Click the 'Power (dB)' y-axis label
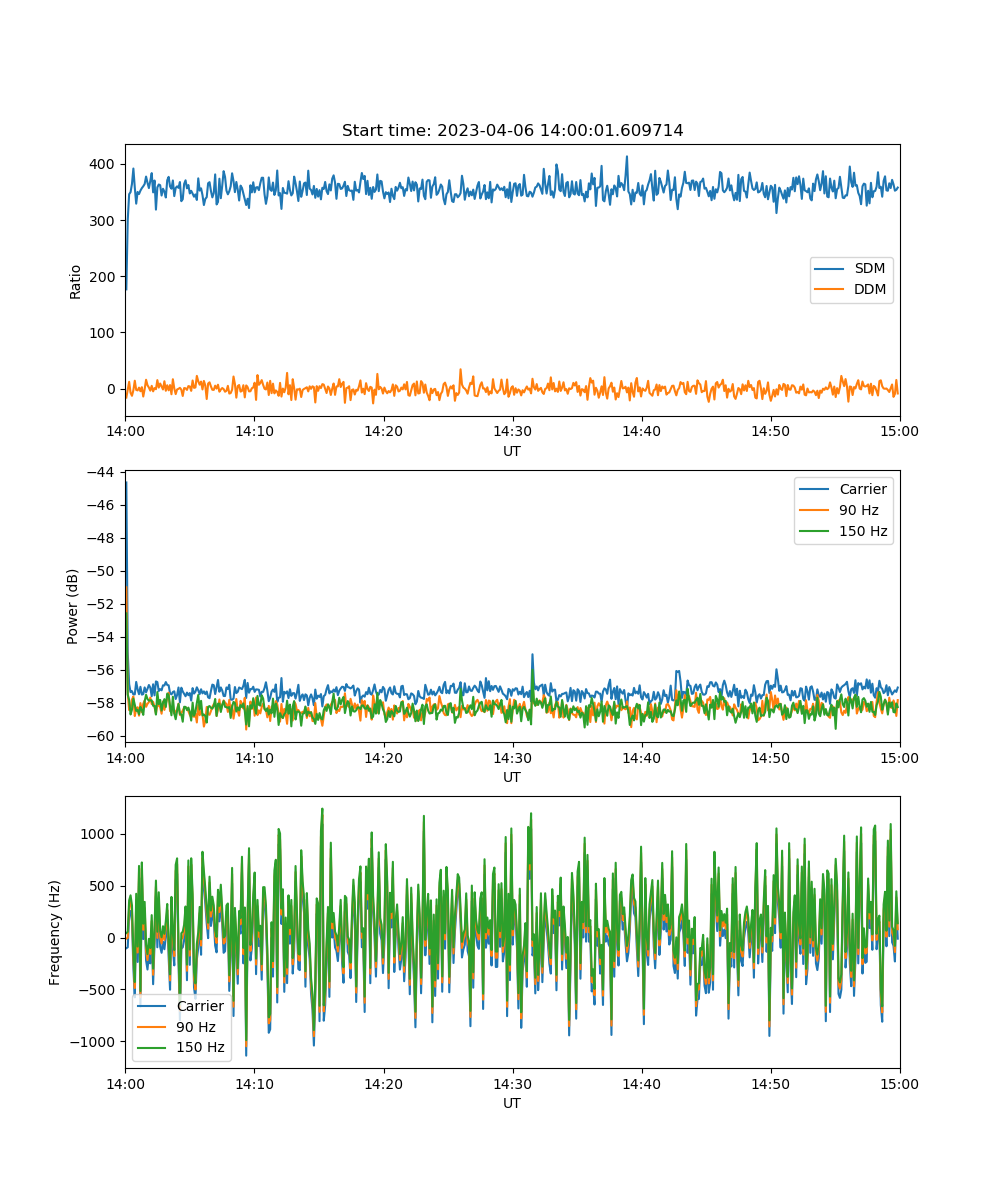The image size is (1000, 1200). pyautogui.click(x=73, y=607)
